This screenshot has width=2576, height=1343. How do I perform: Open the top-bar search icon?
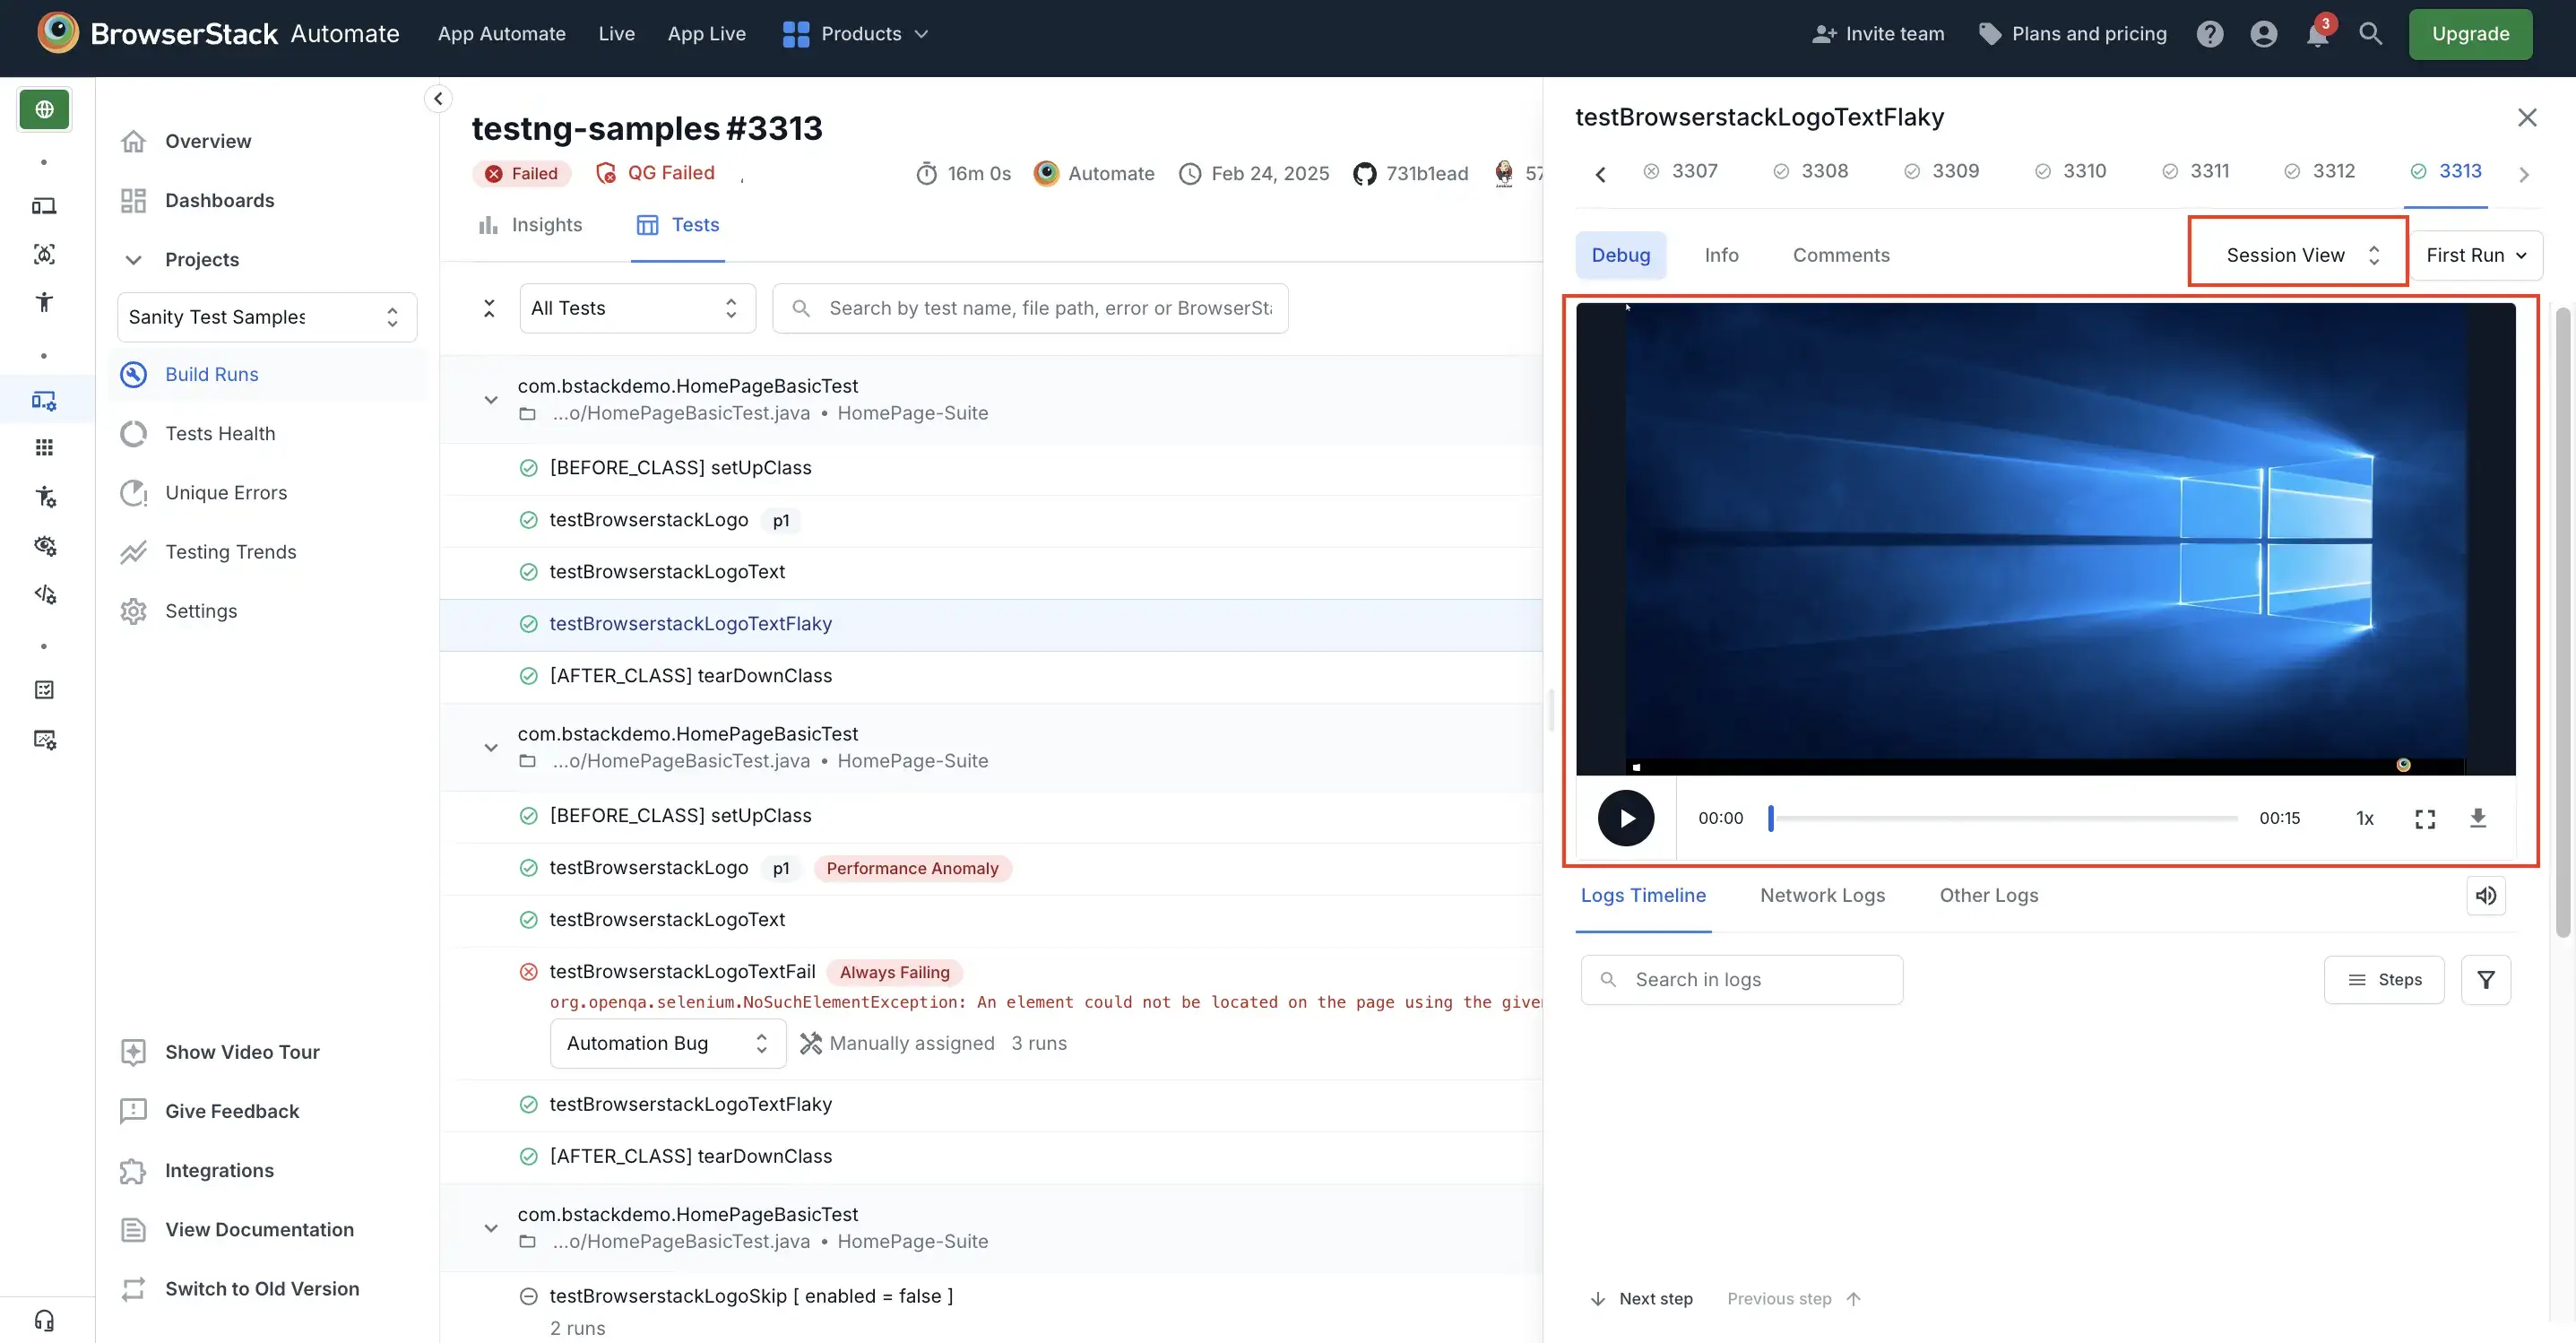2371,33
